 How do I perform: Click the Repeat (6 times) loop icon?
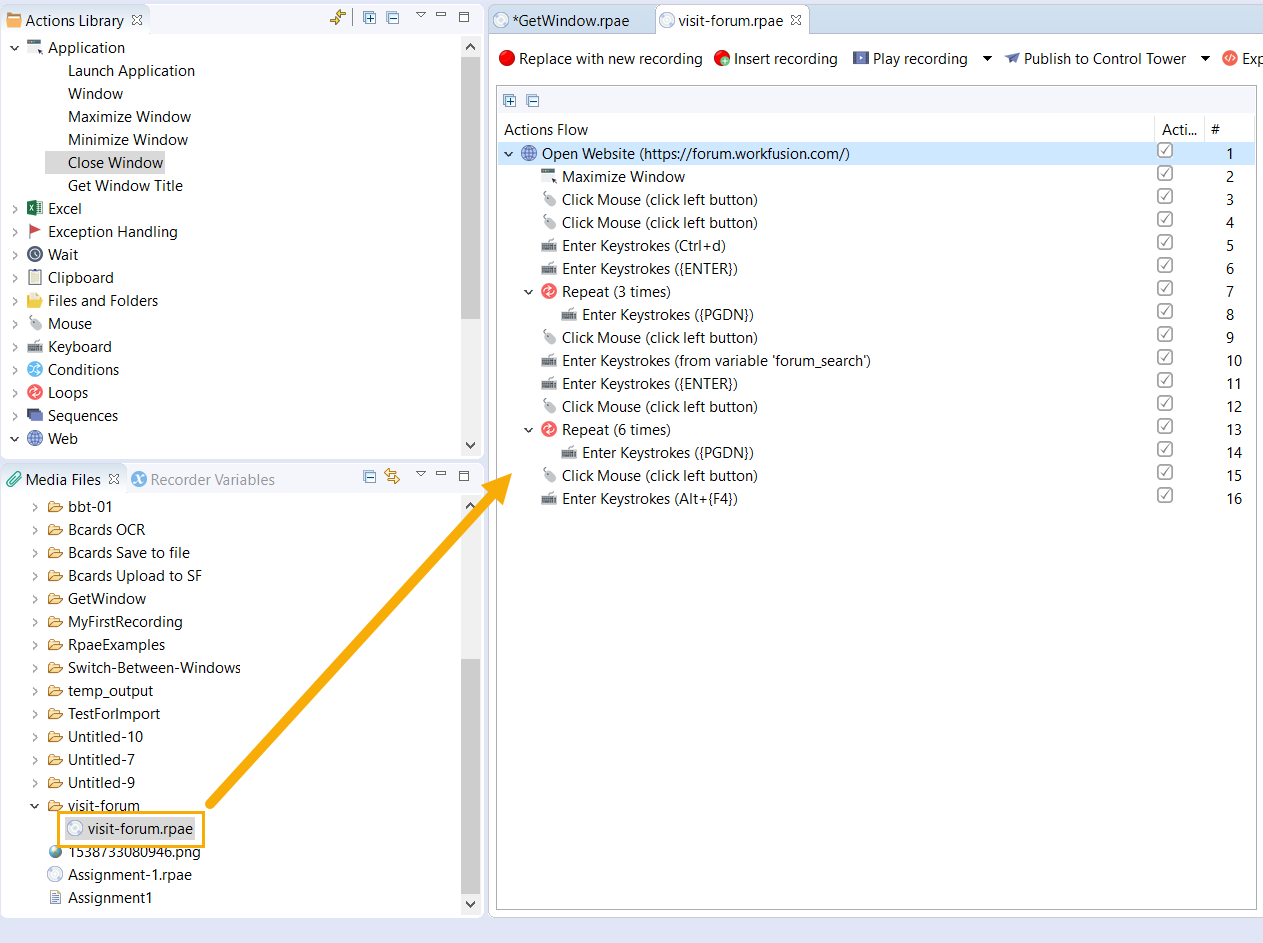[548, 429]
